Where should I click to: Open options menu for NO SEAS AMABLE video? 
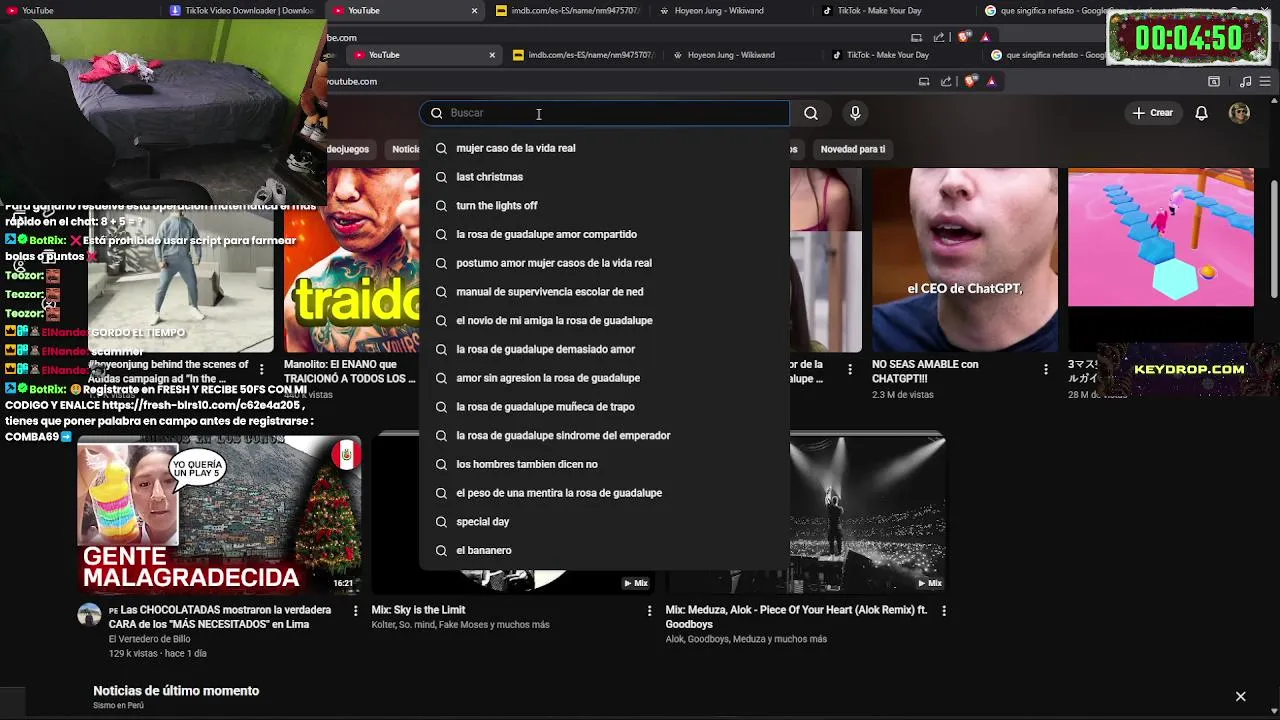click(x=1046, y=369)
